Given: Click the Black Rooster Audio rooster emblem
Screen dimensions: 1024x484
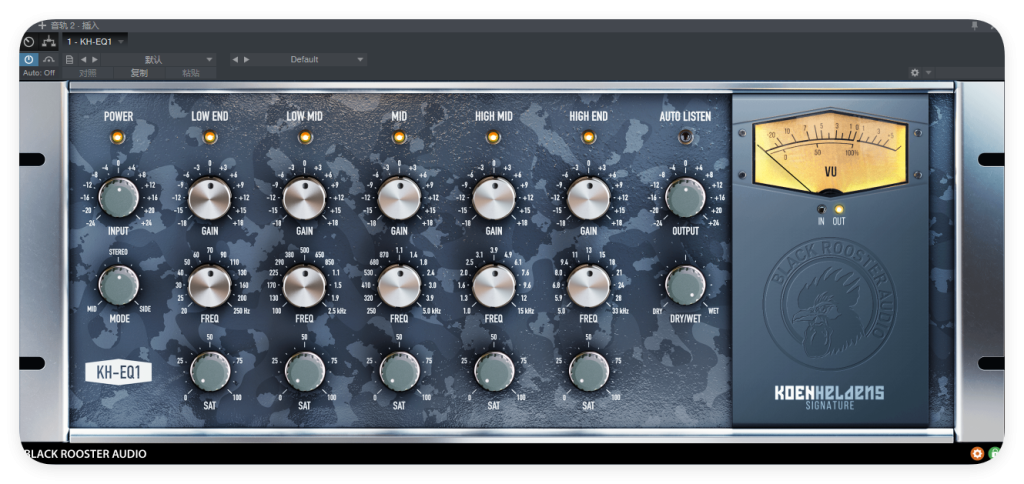Looking at the screenshot, I should [x=830, y=305].
